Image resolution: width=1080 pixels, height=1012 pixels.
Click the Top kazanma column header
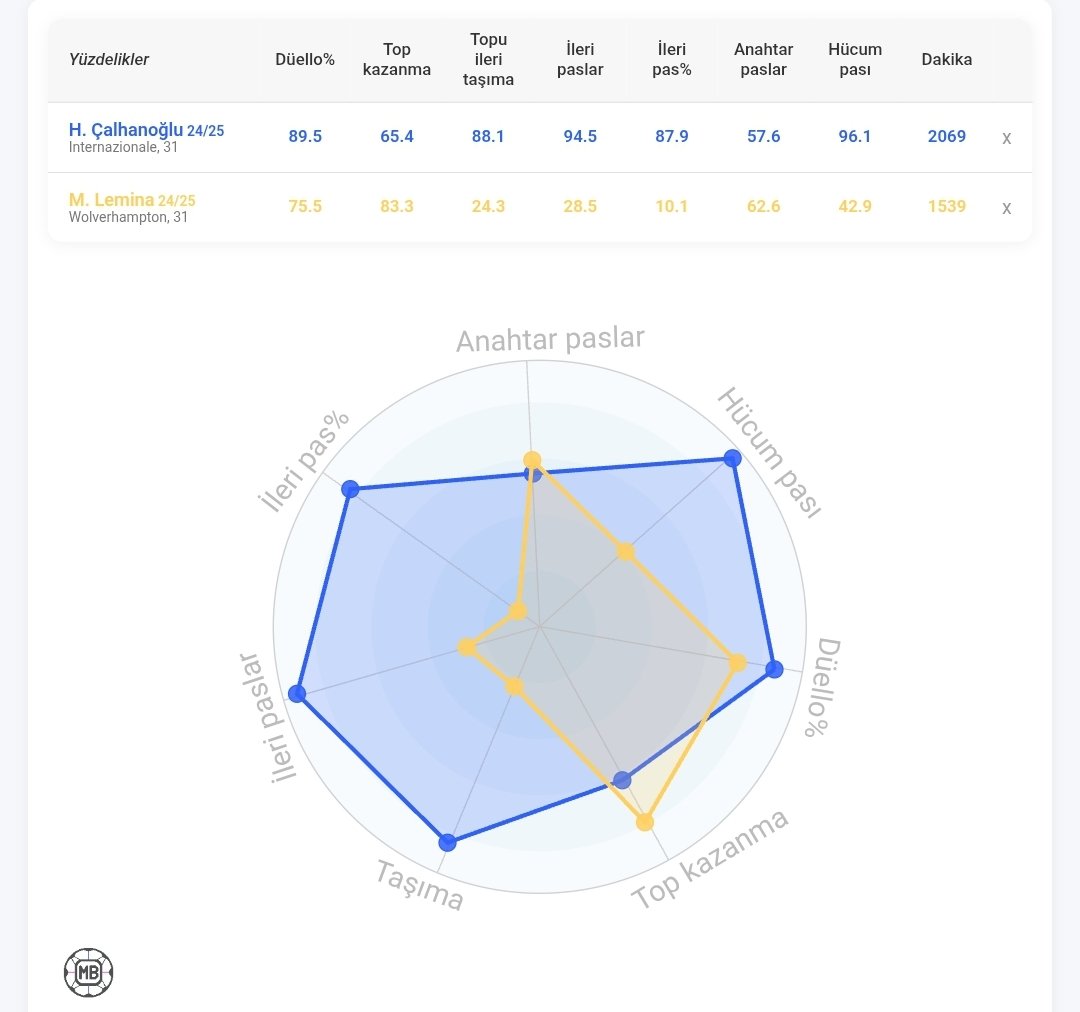click(x=397, y=59)
